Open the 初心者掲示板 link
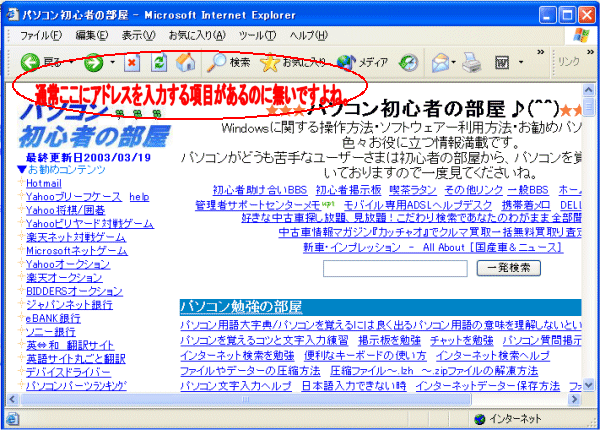 click(348, 190)
